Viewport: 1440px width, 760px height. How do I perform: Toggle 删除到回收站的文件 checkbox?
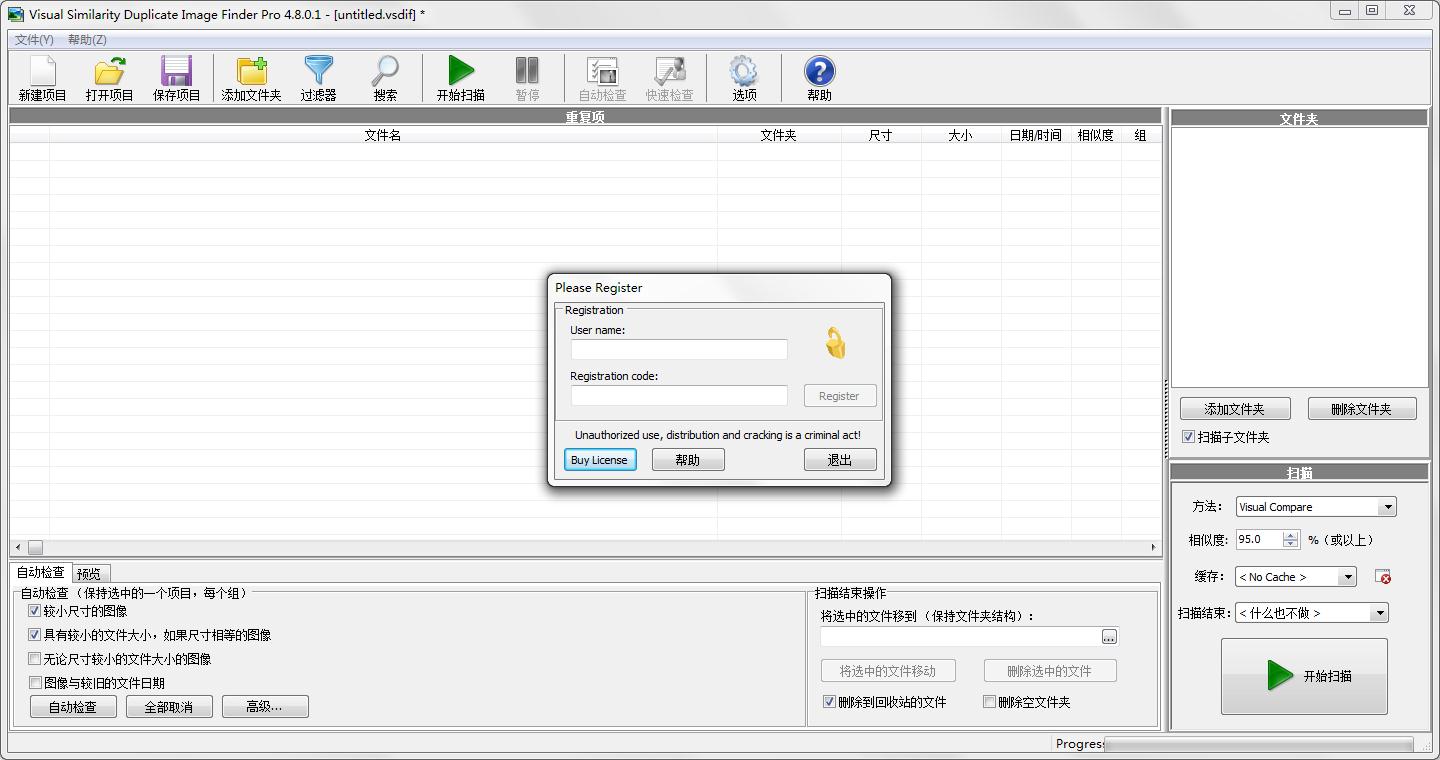point(829,702)
